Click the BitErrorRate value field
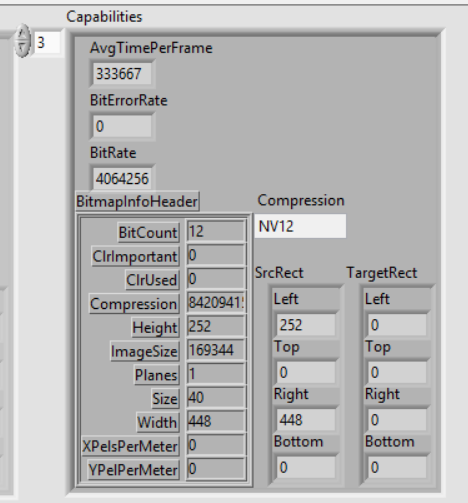 122,126
